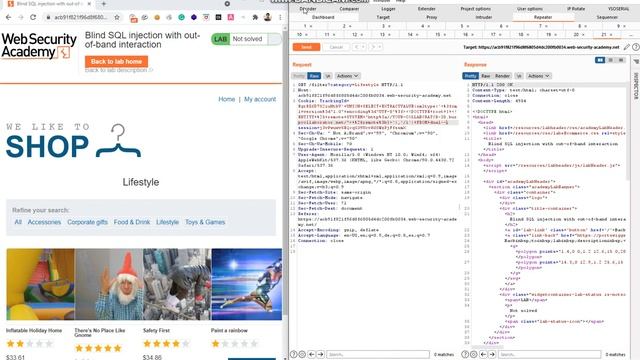The image size is (640, 360).
Task: Open a new Chrome tab with plus icon
Action: tap(104, 4)
